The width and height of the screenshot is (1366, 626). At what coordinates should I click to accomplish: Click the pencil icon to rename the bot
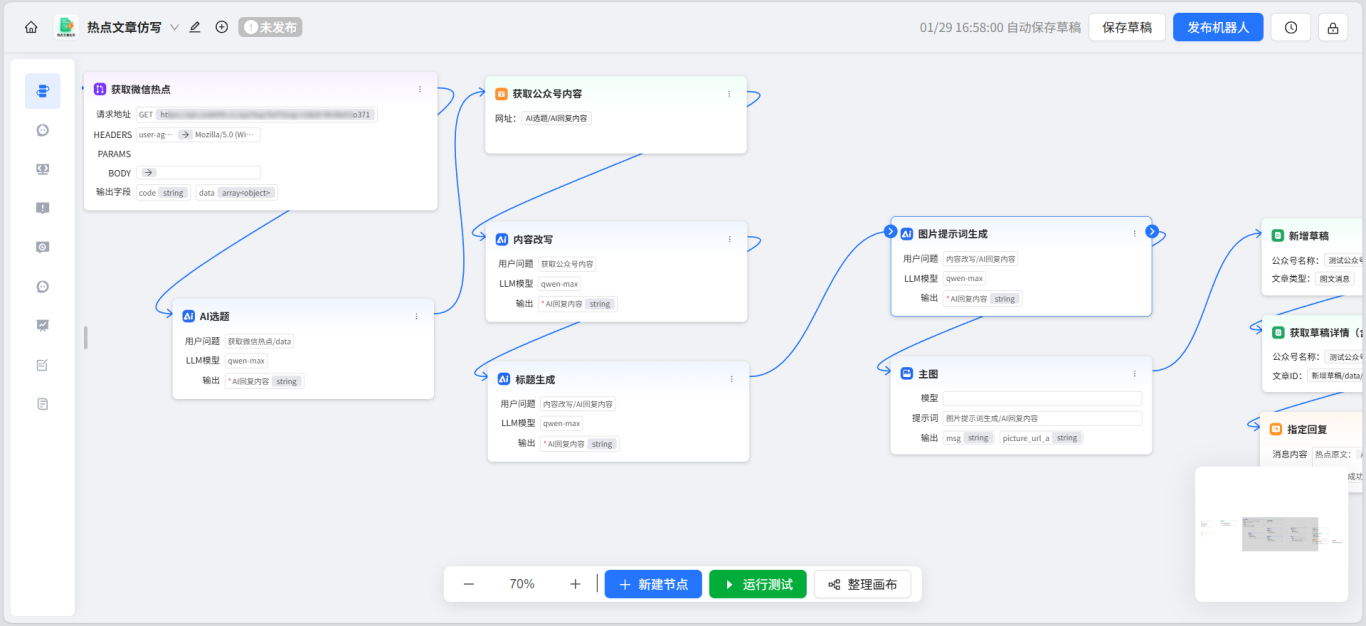[195, 27]
